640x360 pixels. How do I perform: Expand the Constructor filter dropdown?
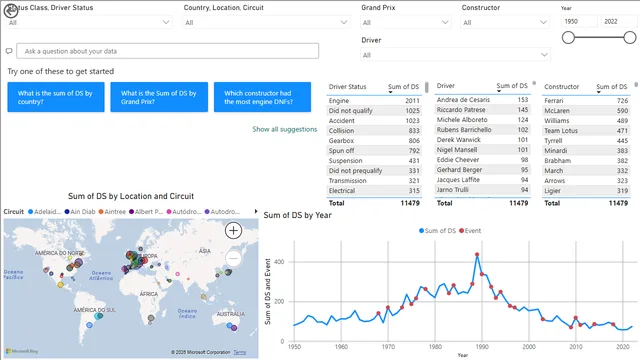coord(504,22)
